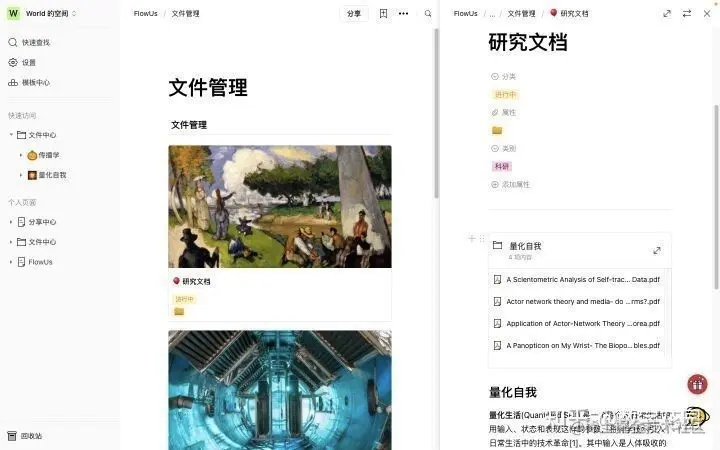Expand the 量化自我 tree item in sidebar

click(21, 175)
